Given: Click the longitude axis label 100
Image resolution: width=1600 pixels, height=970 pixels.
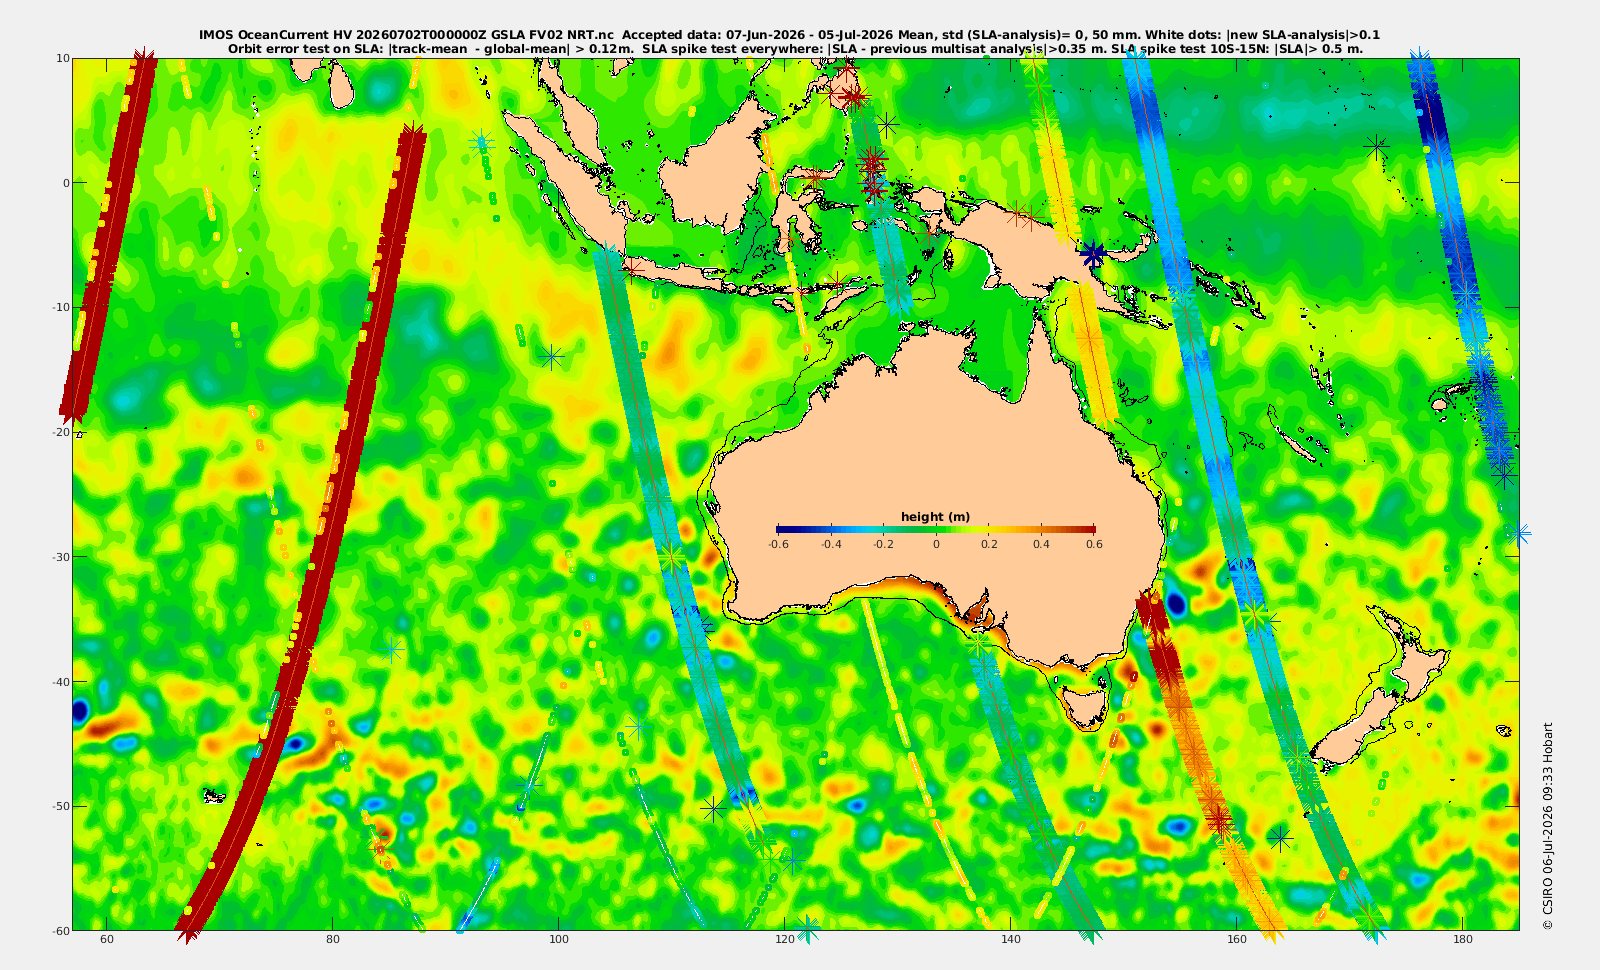Looking at the screenshot, I should (x=559, y=939).
